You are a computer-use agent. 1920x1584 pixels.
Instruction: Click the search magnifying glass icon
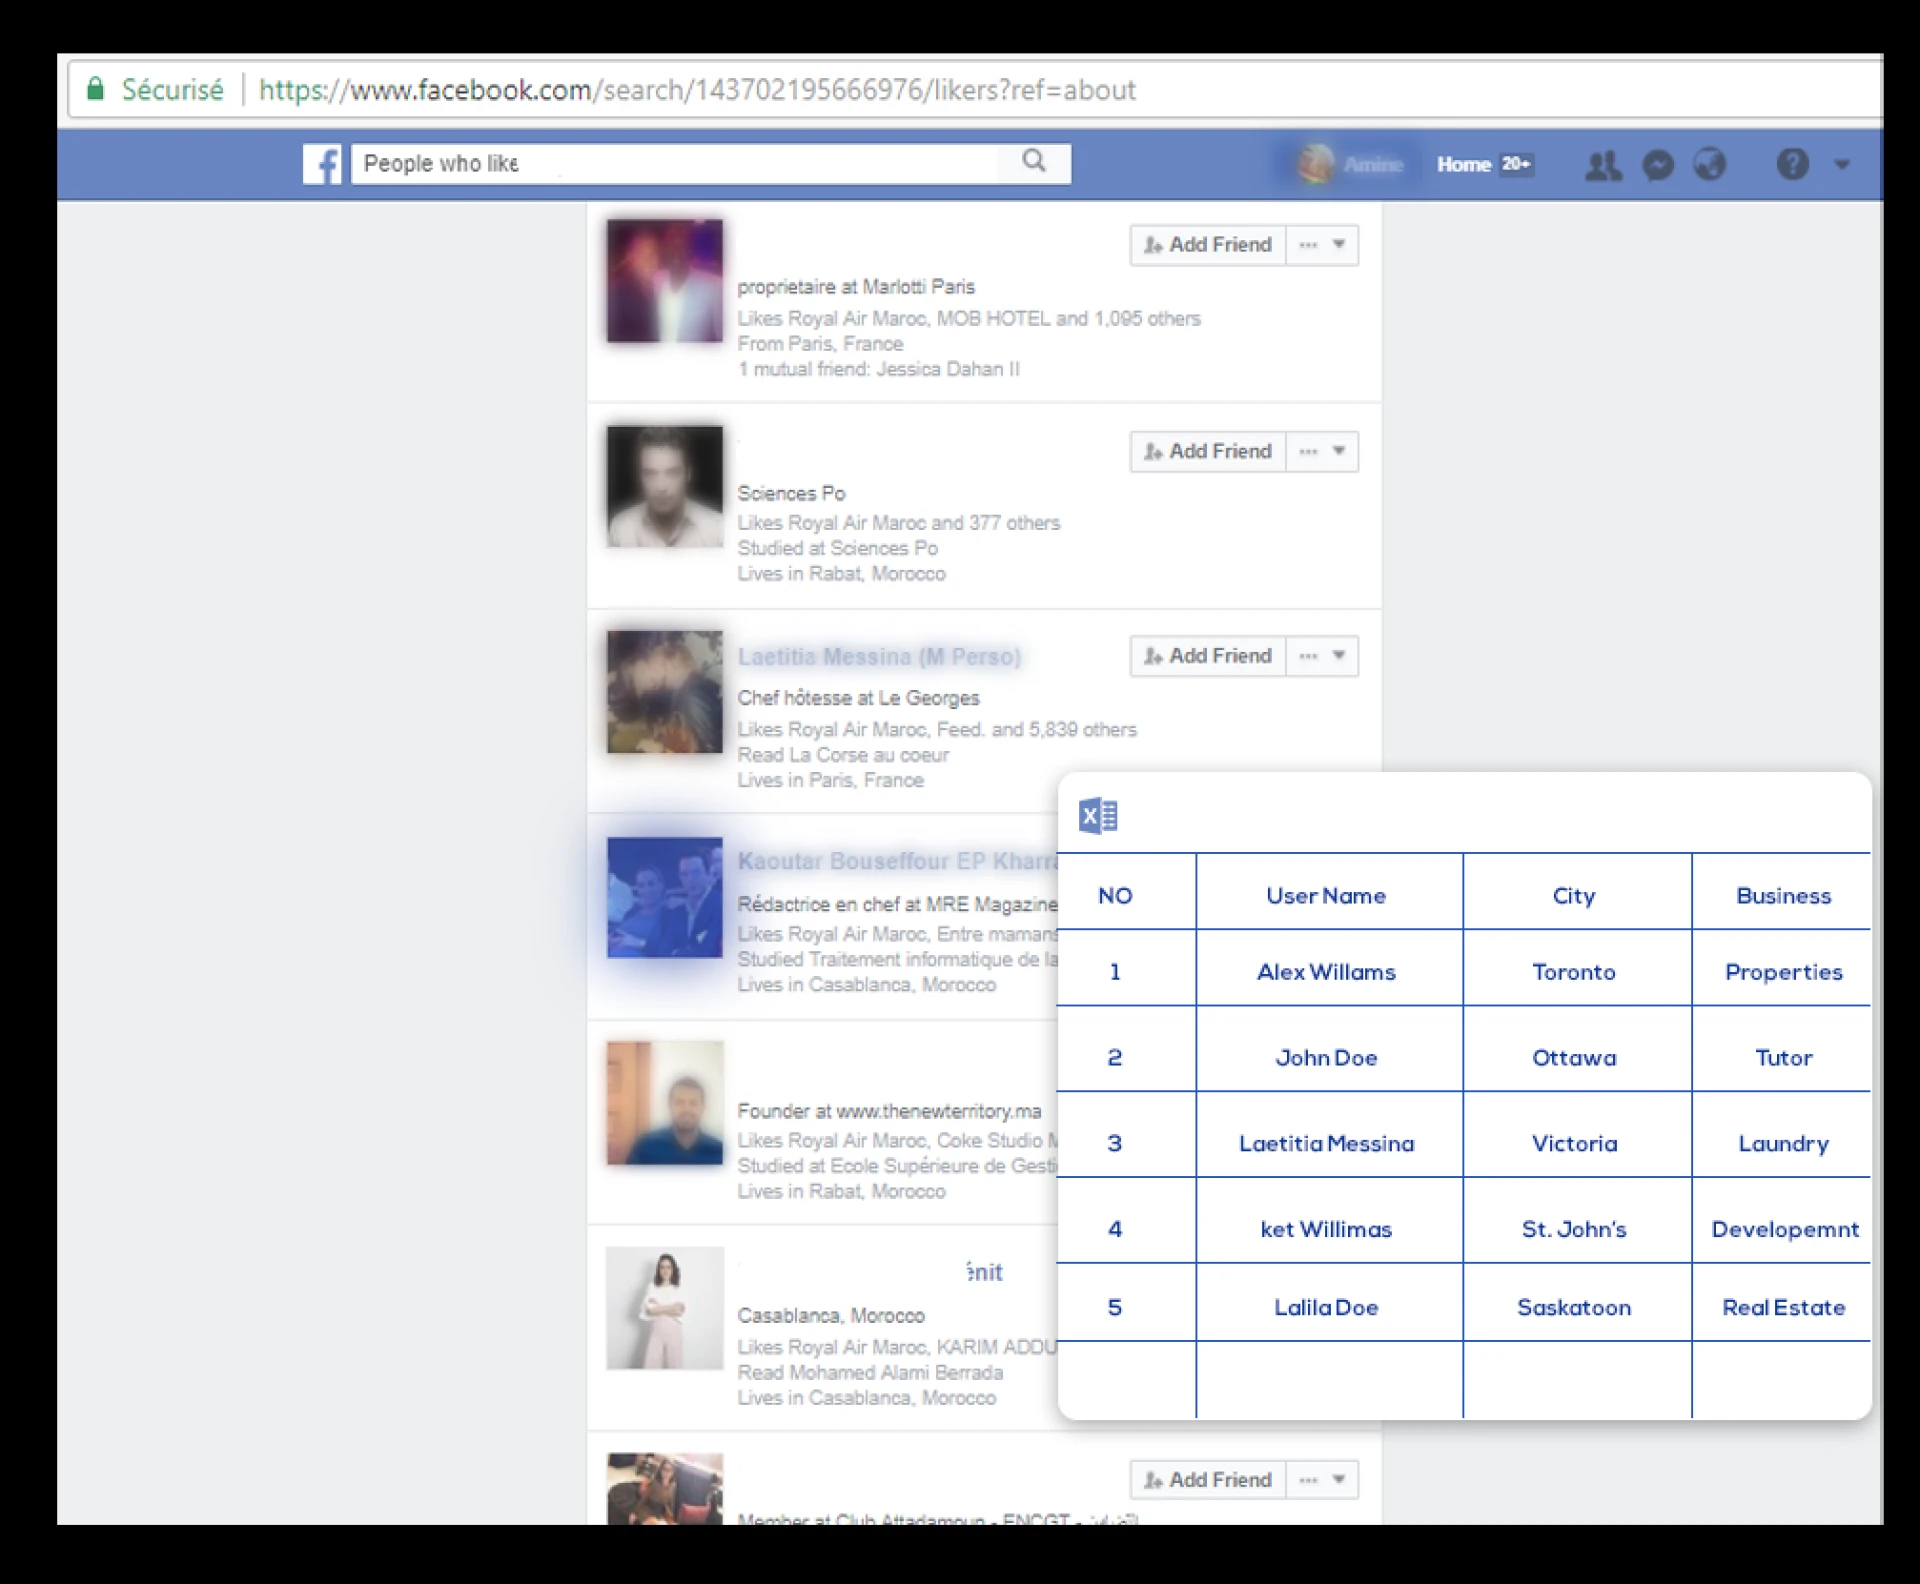coord(1035,162)
